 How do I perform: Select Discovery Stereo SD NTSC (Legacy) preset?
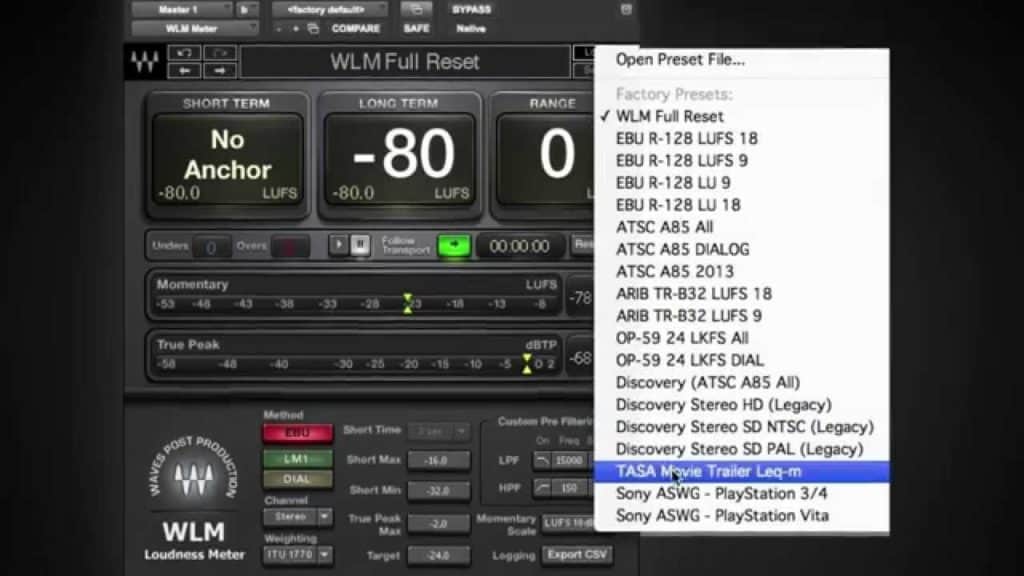click(x=742, y=427)
